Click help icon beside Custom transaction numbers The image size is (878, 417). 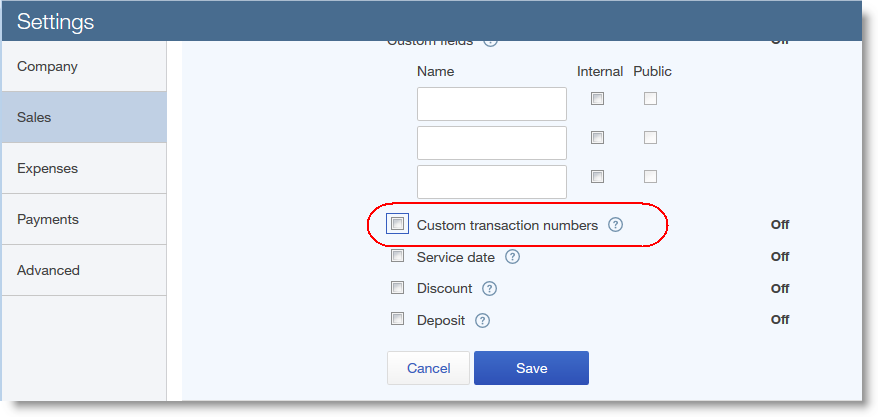click(x=615, y=225)
